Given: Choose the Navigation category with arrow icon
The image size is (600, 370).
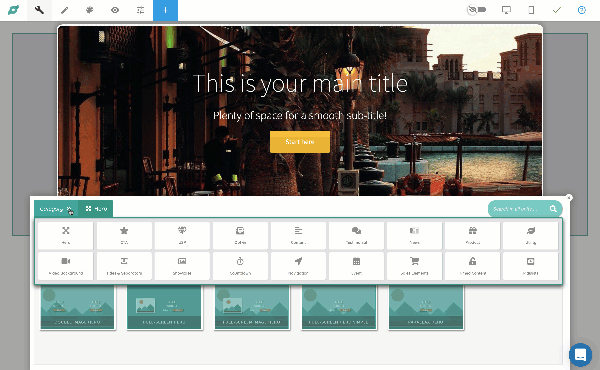Looking at the screenshot, I should point(298,266).
